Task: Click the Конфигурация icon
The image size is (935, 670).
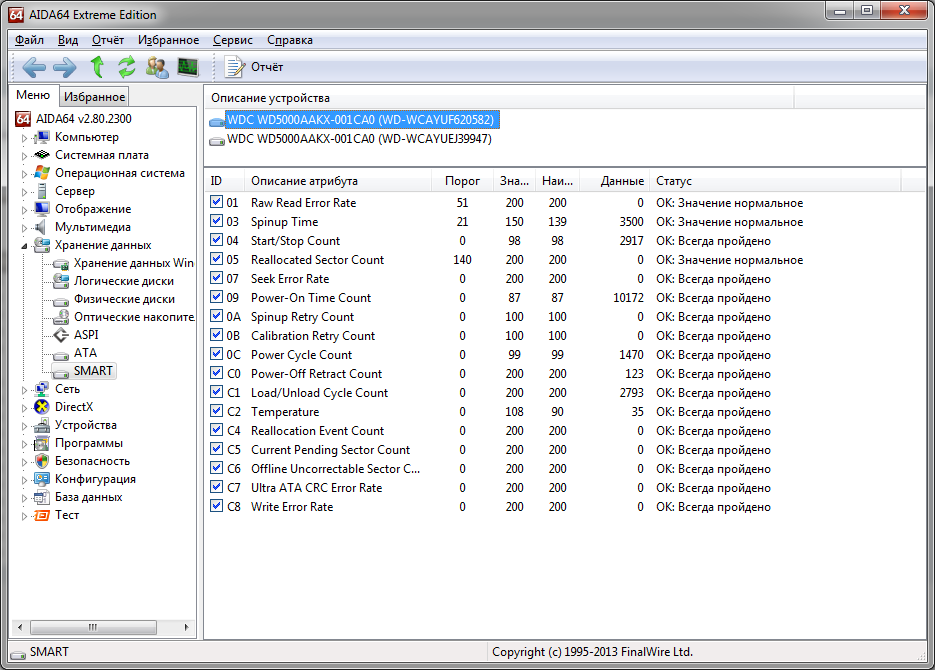Action: (x=41, y=479)
